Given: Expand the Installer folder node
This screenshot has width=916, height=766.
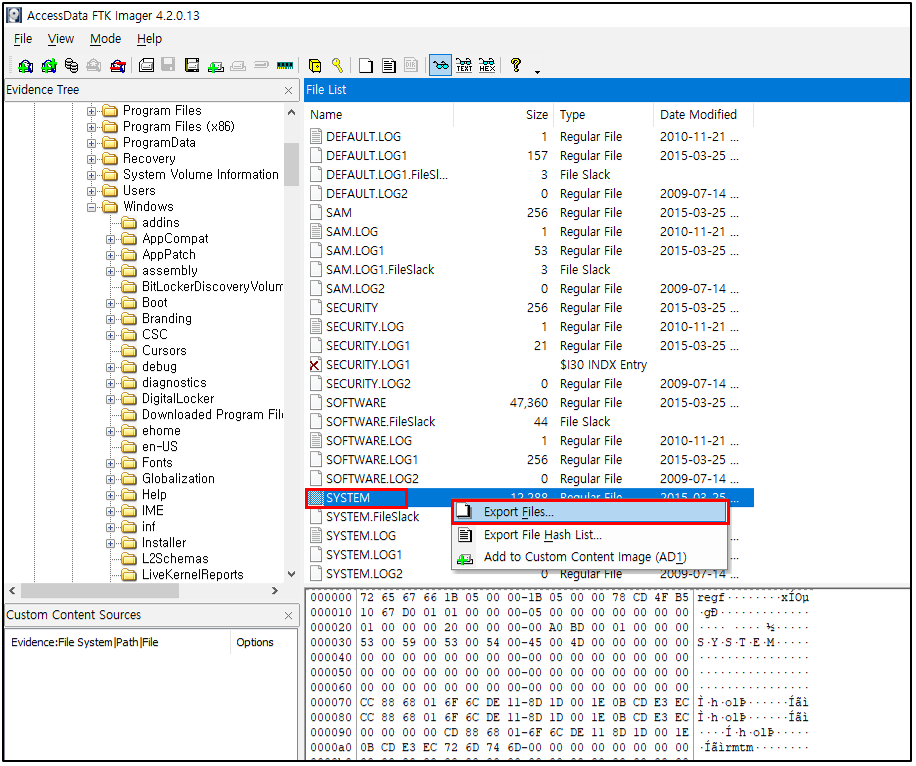Looking at the screenshot, I should pos(110,543).
